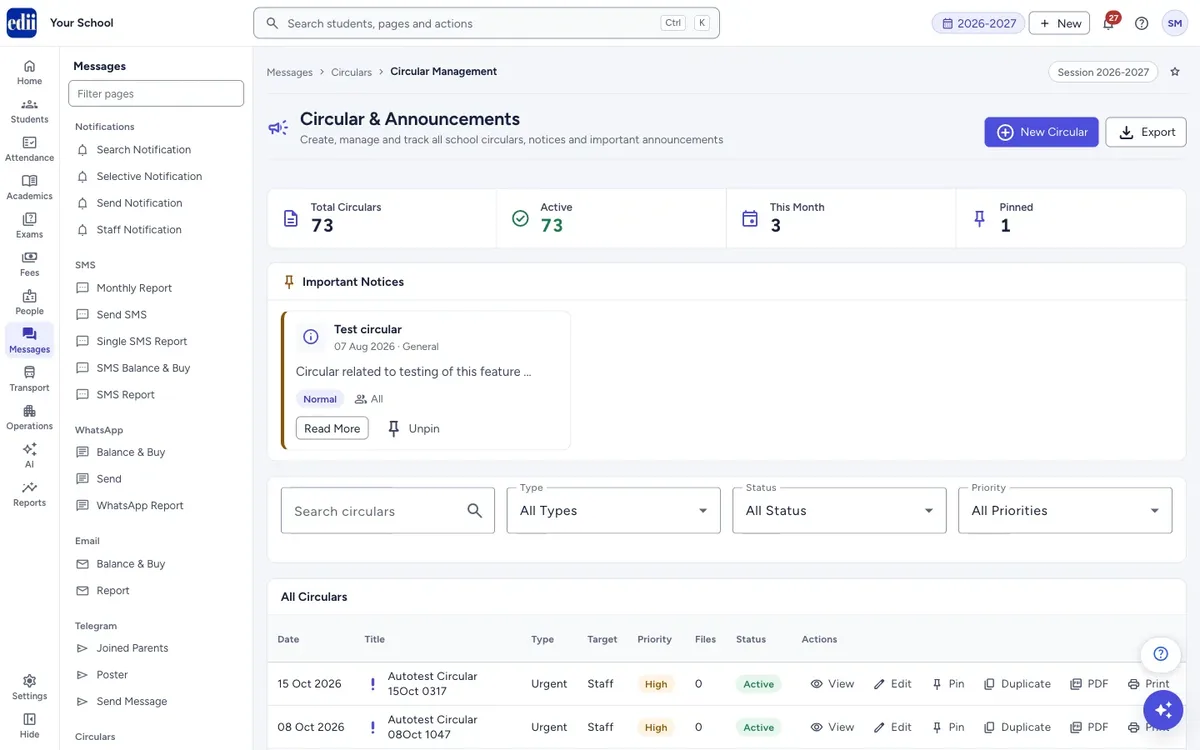The image size is (1200, 750).
Task: Click the Filter pages input
Action: (x=156, y=93)
